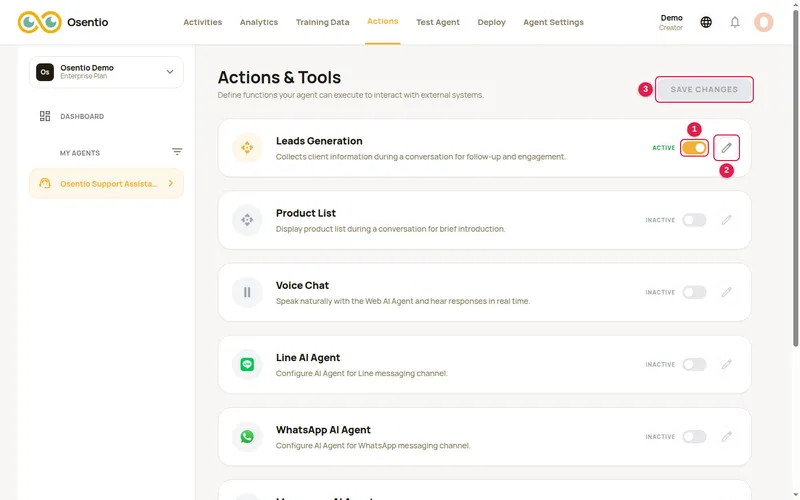The height and width of the screenshot is (500, 800).
Task: Click the Dashboard grid icon
Action: pos(45,116)
